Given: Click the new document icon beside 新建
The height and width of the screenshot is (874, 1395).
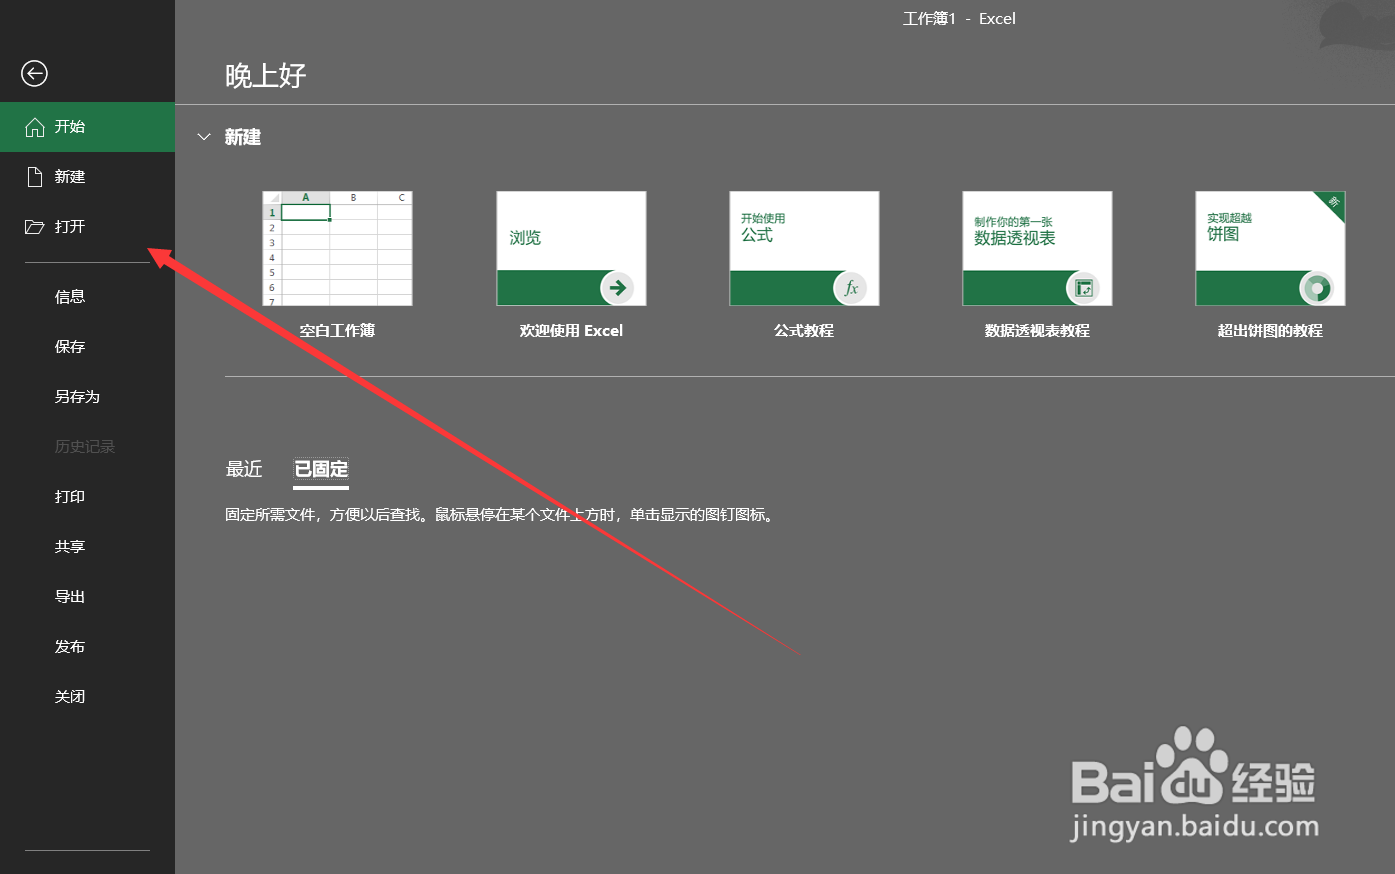Looking at the screenshot, I should (x=35, y=177).
